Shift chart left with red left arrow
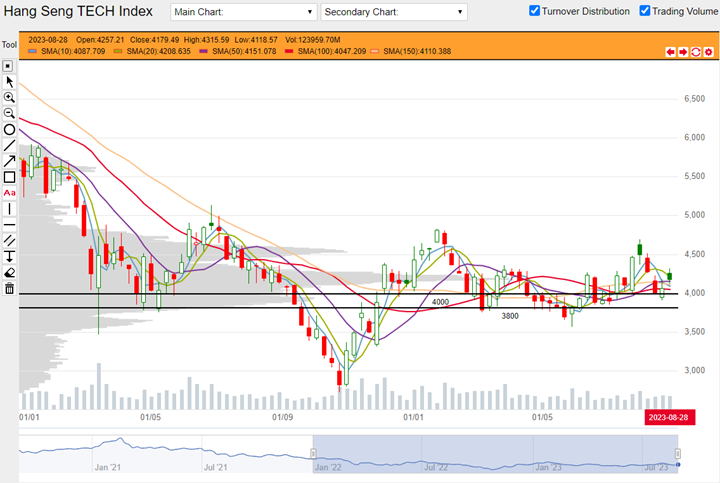720x483 pixels. pyautogui.click(x=670, y=52)
